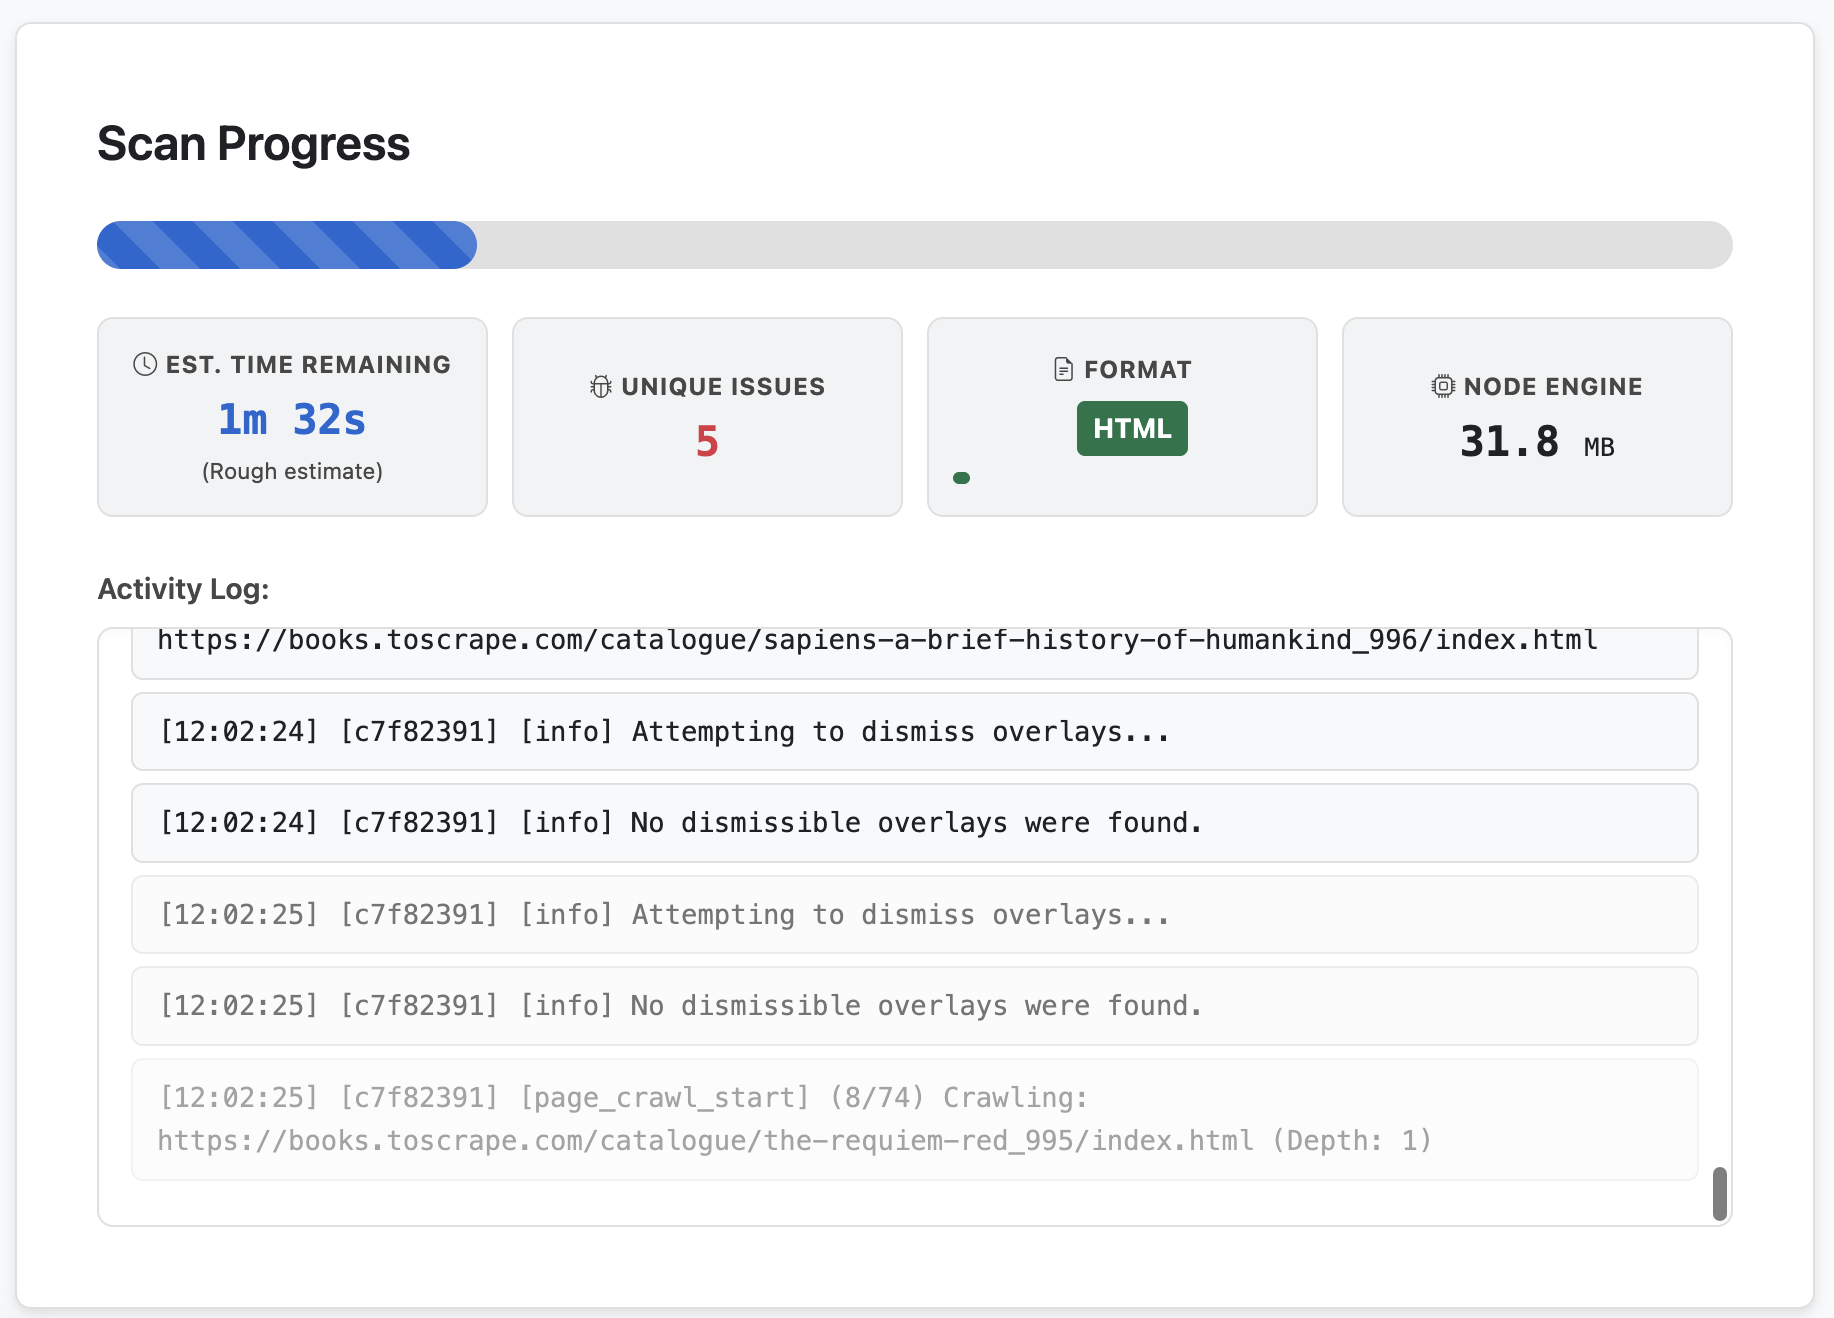This screenshot has height=1318, width=1834.
Task: Click the chip icon next to Node Engine
Action: click(1443, 386)
